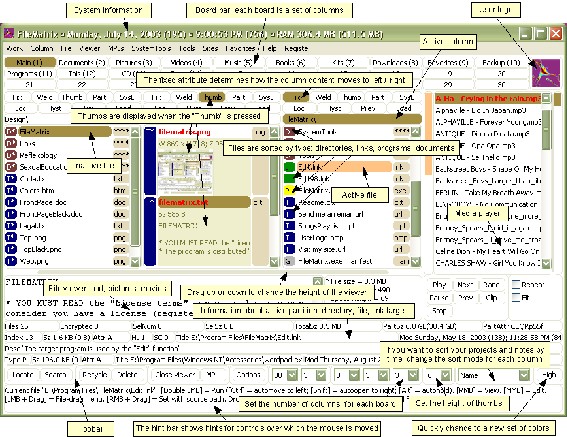Image resolution: width=567 pixels, height=437 pixels.
Task: Click scroll-down arrow of the FileMatrix file list
Action: [416, 261]
